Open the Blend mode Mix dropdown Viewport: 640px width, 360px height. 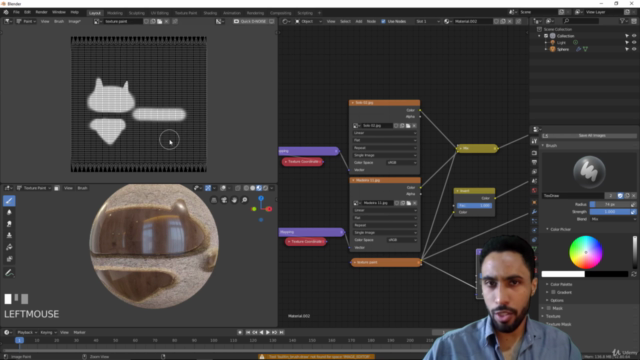click(x=613, y=219)
